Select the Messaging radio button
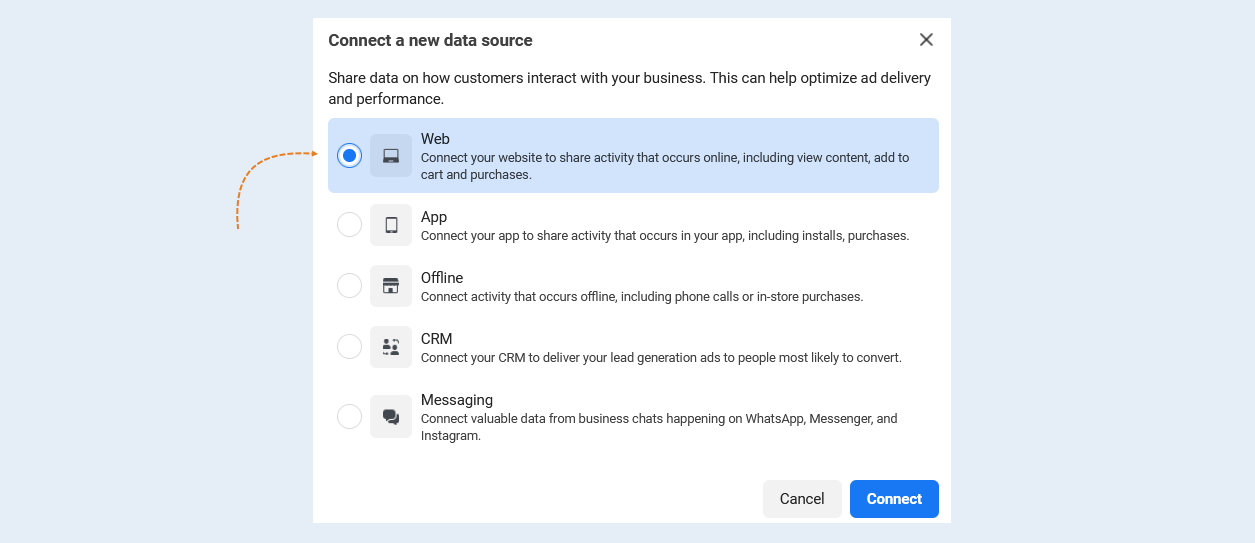Viewport: 1255px width, 543px height. [349, 416]
